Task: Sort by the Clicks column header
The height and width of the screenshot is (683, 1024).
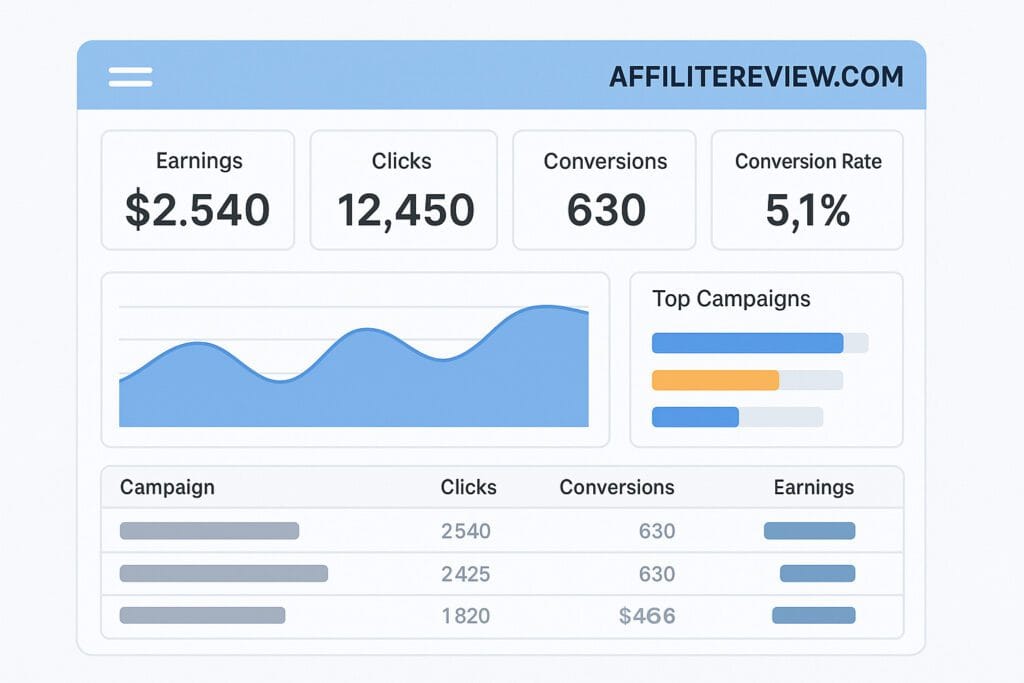Action: click(x=467, y=488)
